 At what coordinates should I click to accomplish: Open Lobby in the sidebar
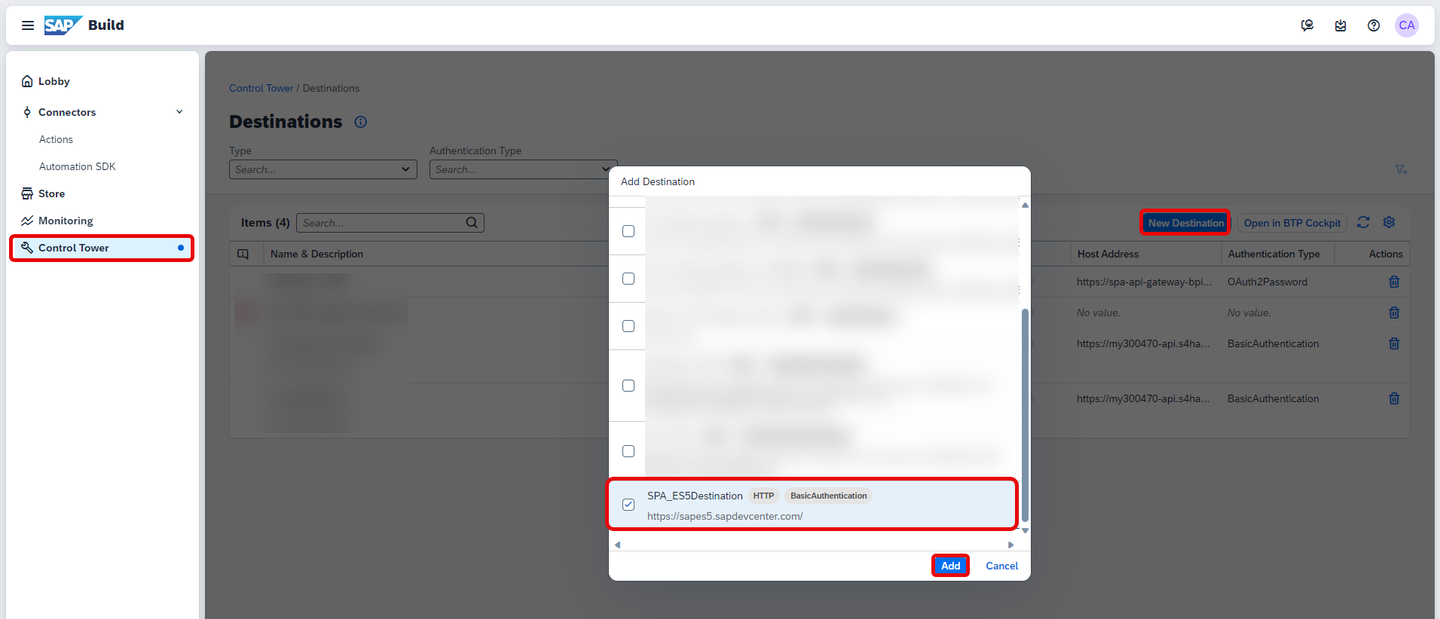[54, 81]
